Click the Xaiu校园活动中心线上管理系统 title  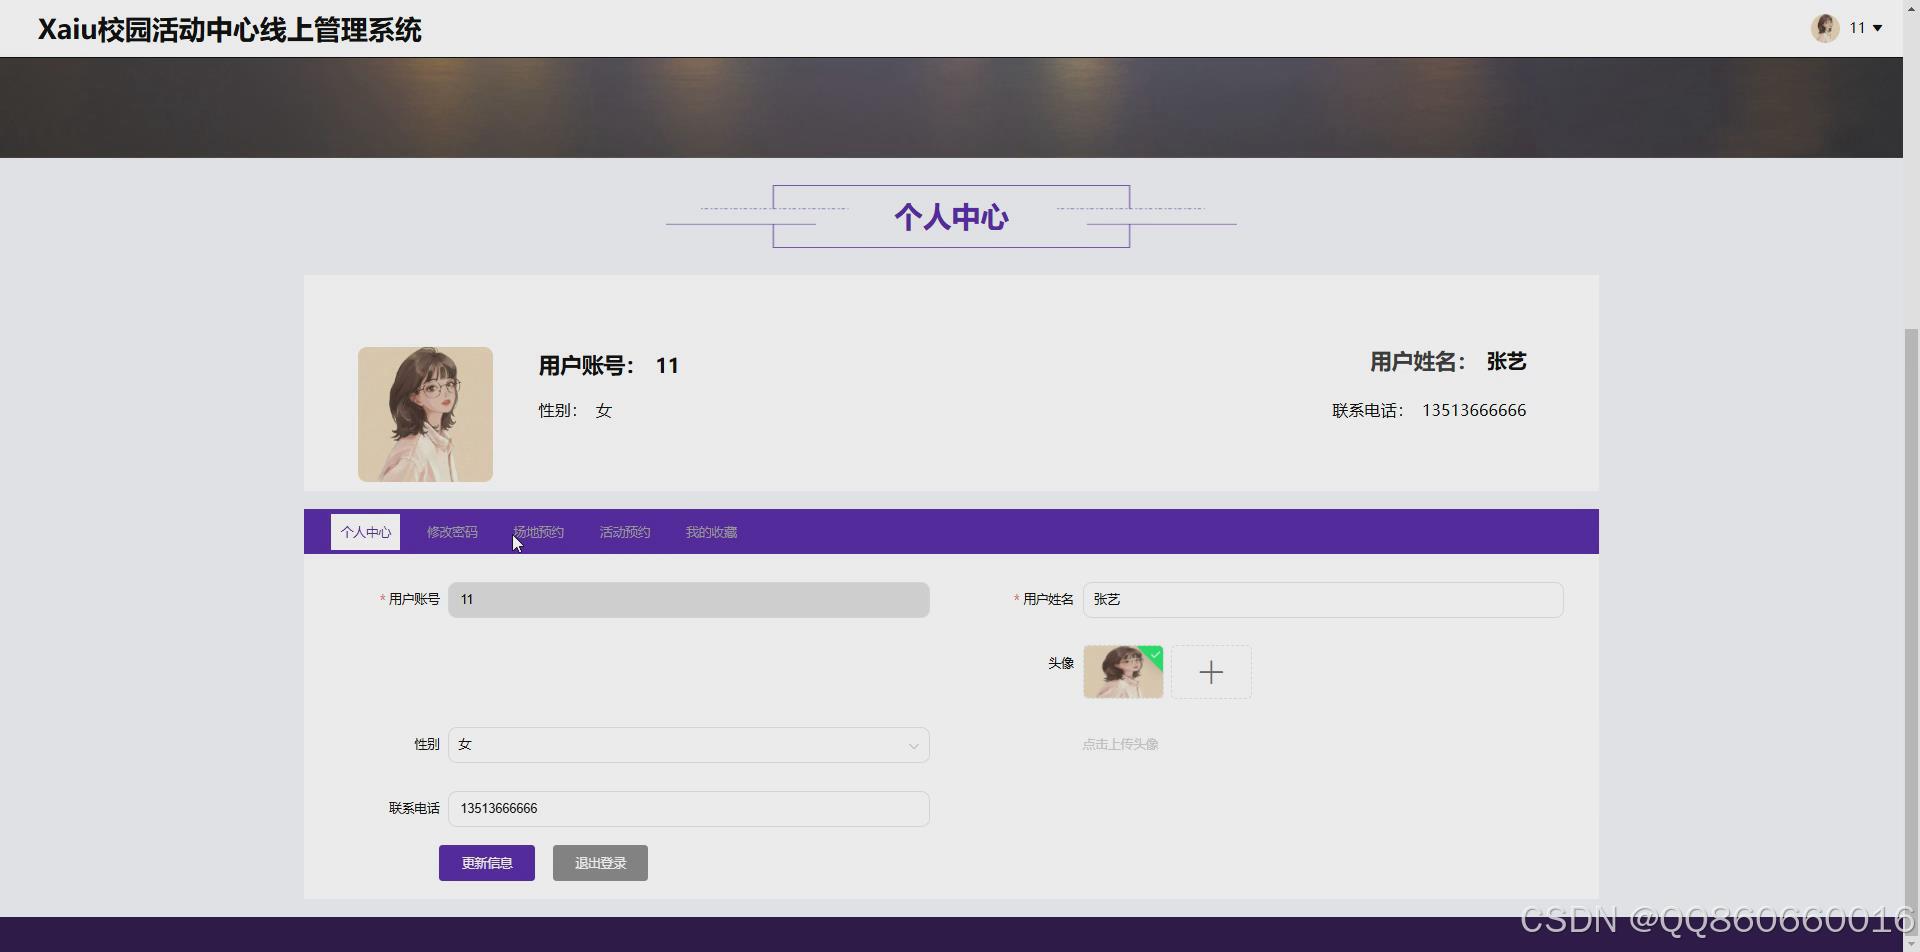point(229,29)
